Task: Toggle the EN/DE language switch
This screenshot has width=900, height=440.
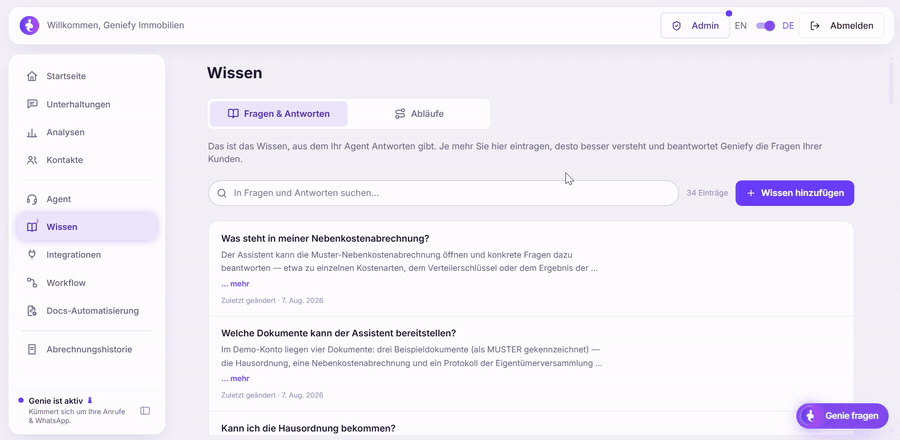Action: [766, 26]
